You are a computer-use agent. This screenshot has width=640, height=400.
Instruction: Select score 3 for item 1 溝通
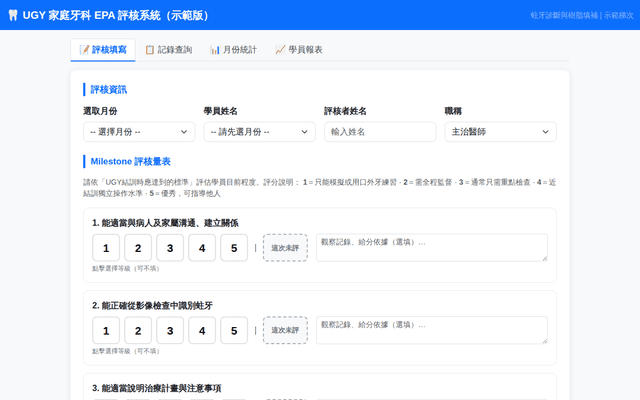(170, 248)
